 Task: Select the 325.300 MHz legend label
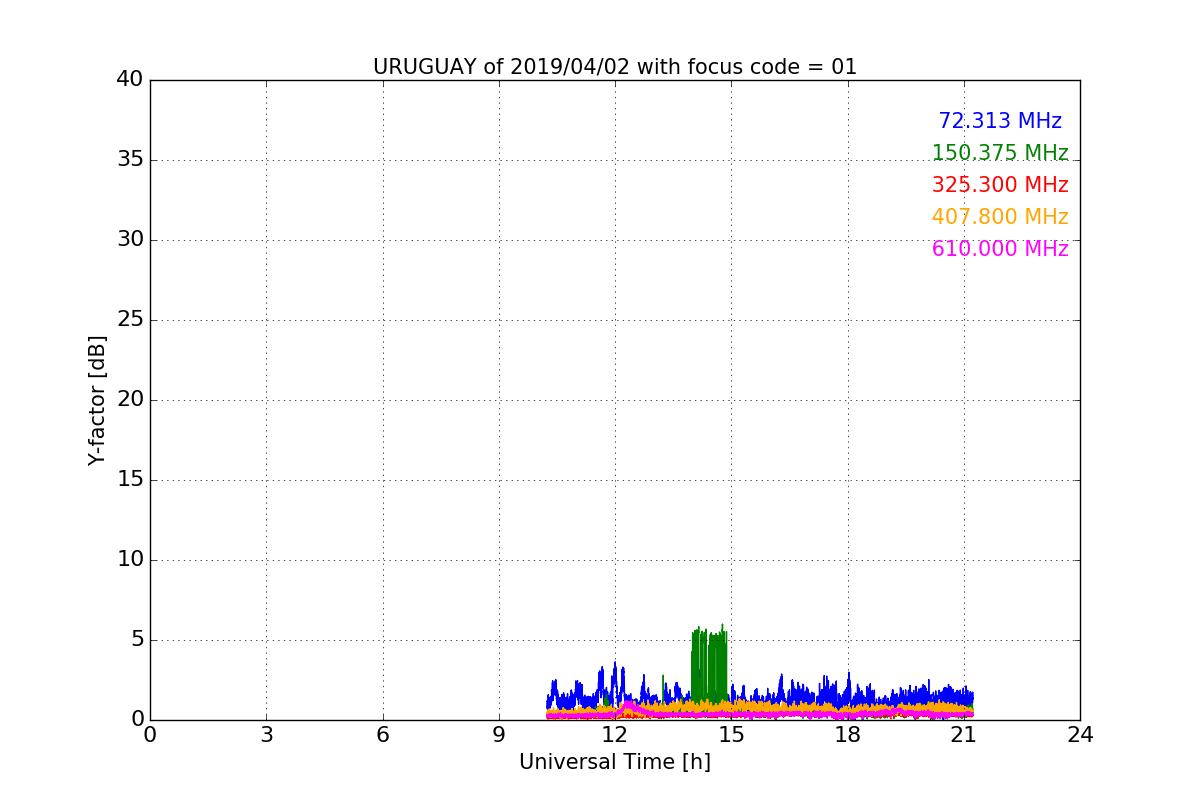coord(1000,185)
